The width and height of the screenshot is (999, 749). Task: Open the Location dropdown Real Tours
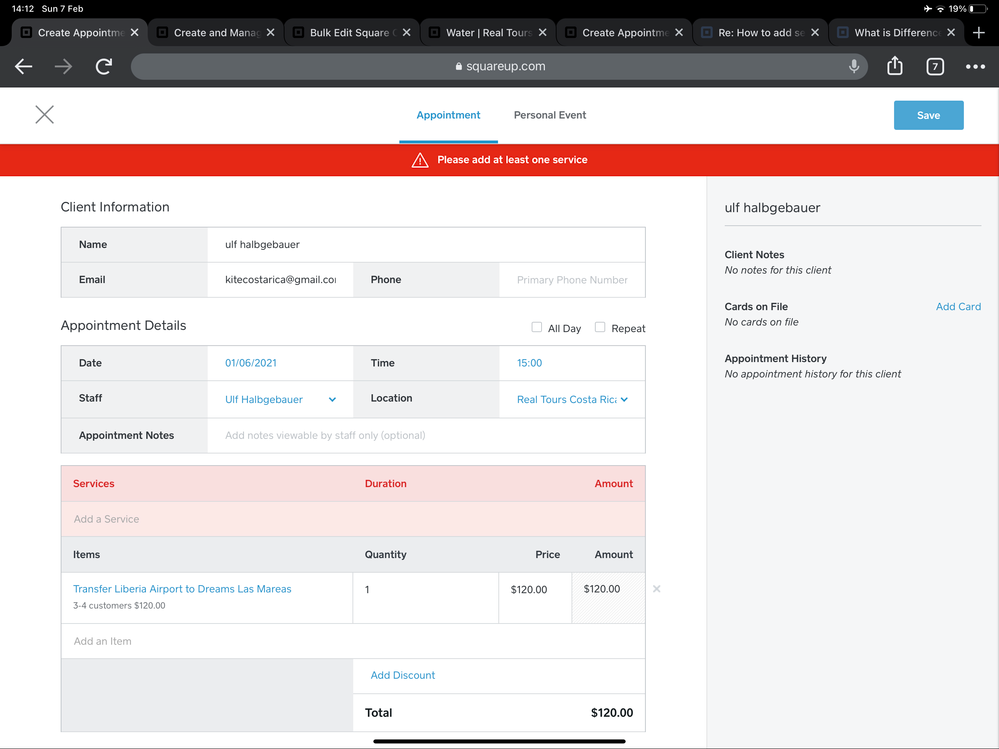(x=572, y=399)
